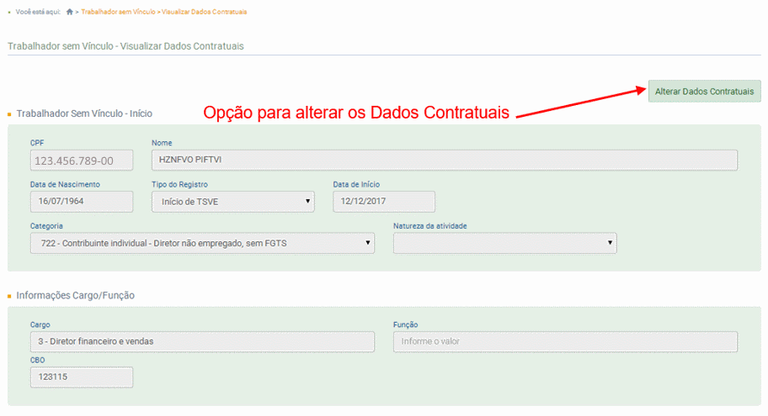The width and height of the screenshot is (768, 416).
Task: Focus the Função input field
Action: click(565, 342)
